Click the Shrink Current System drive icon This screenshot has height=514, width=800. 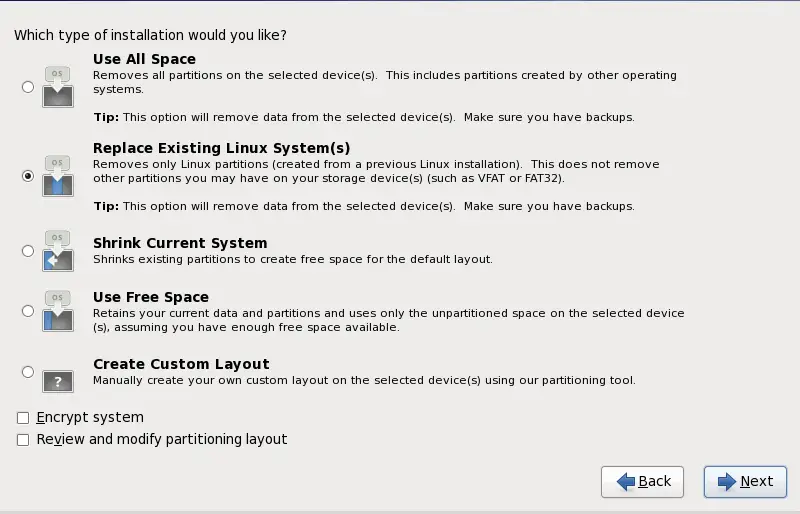point(58,251)
